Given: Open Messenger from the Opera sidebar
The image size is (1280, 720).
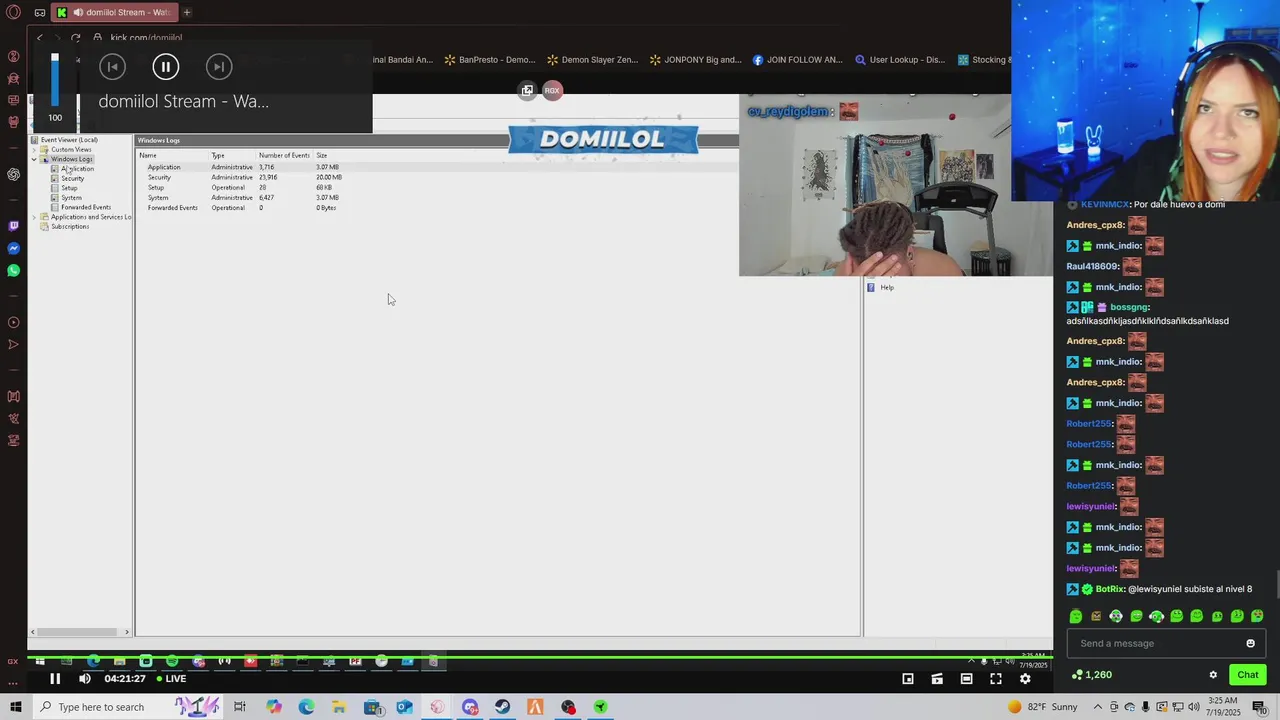Looking at the screenshot, I should pos(14,248).
